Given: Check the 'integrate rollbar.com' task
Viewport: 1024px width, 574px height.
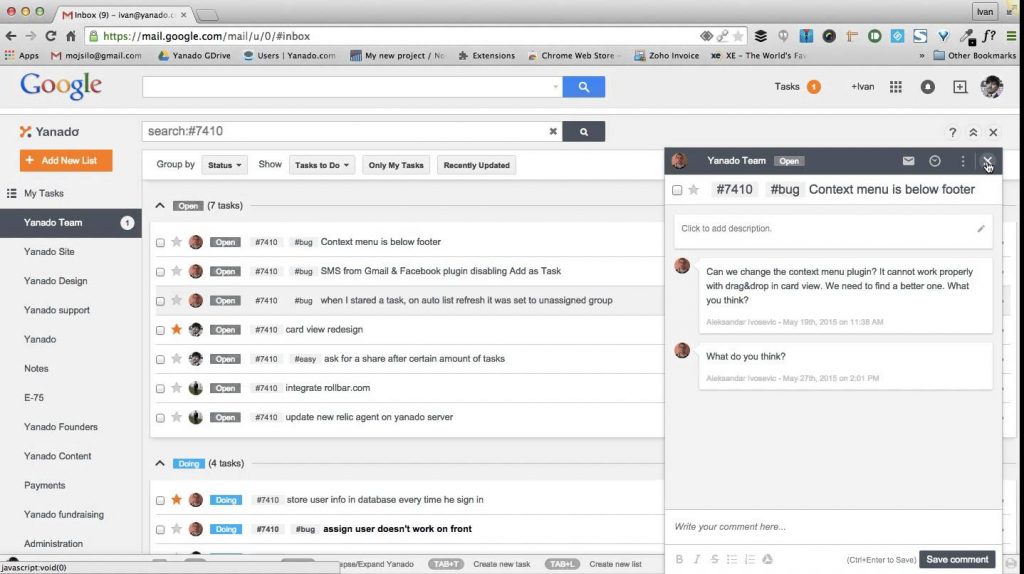Looking at the screenshot, I should [x=160, y=389].
